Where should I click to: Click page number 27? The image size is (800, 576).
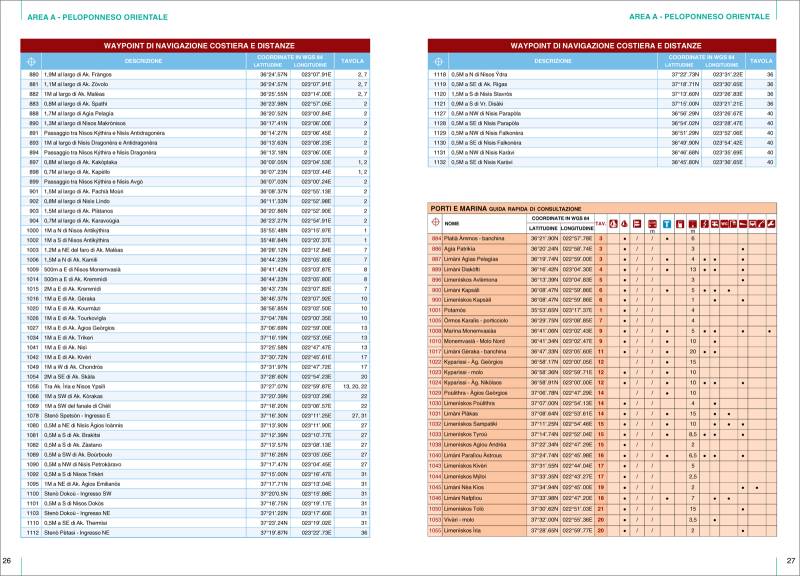point(791,560)
